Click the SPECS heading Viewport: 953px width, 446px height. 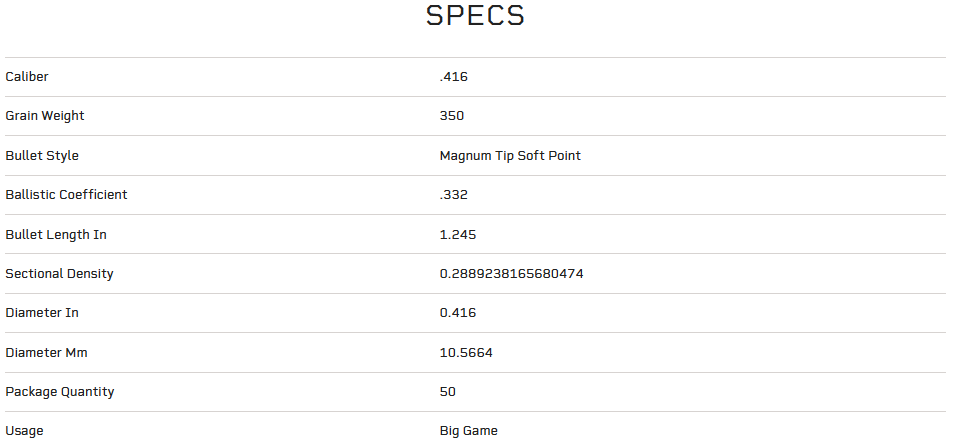pyautogui.click(x=475, y=16)
